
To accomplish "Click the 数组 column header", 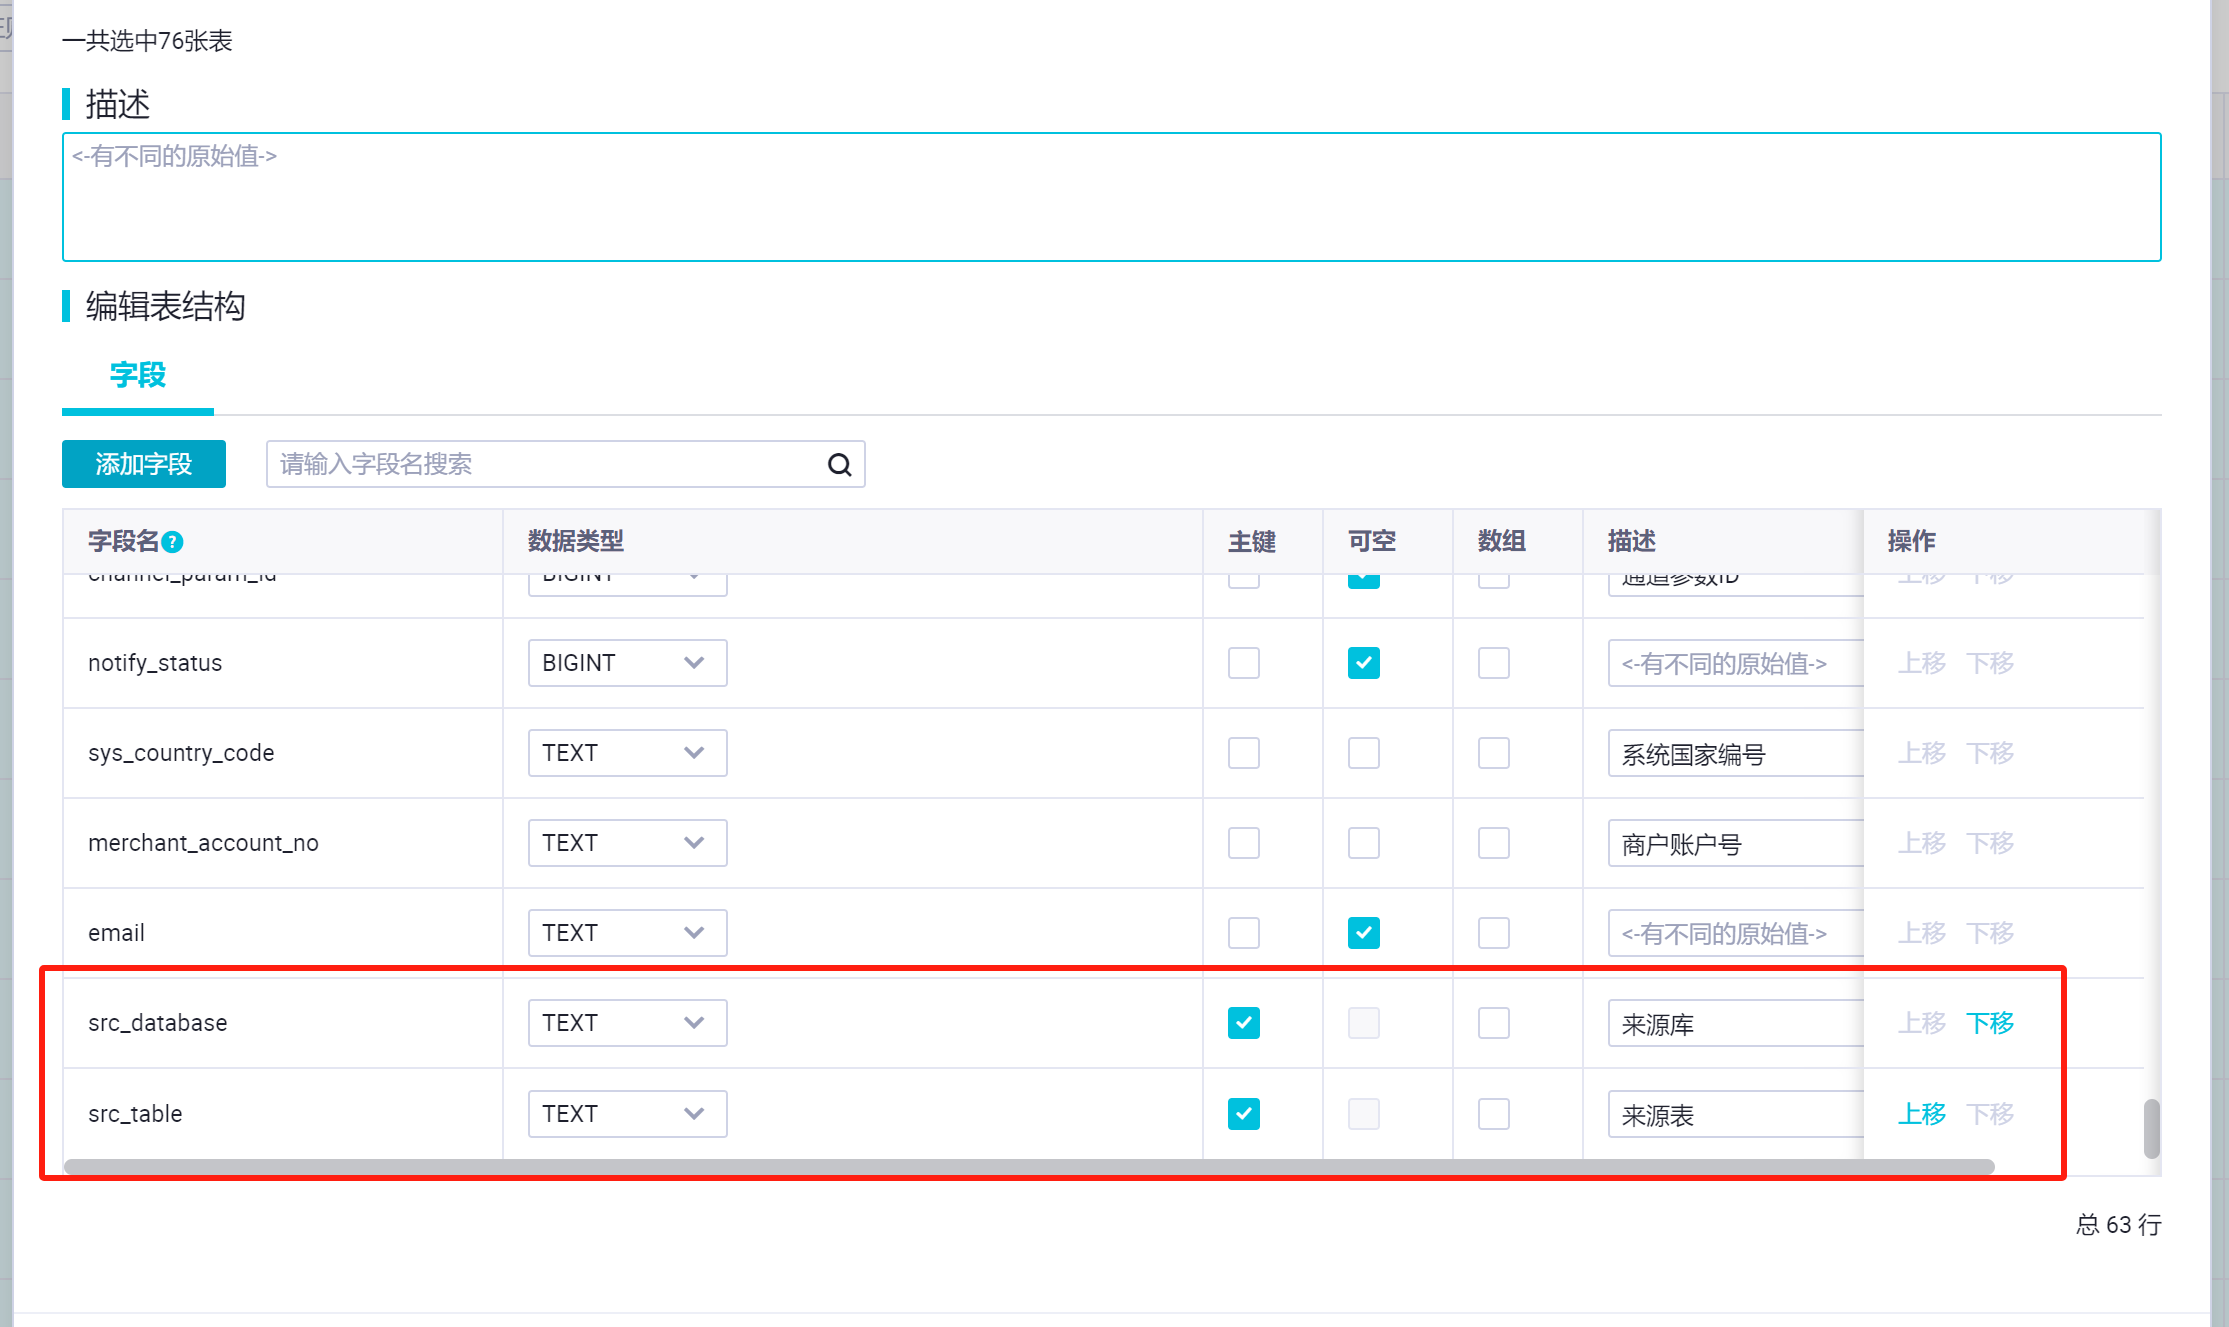I will 1517,542.
